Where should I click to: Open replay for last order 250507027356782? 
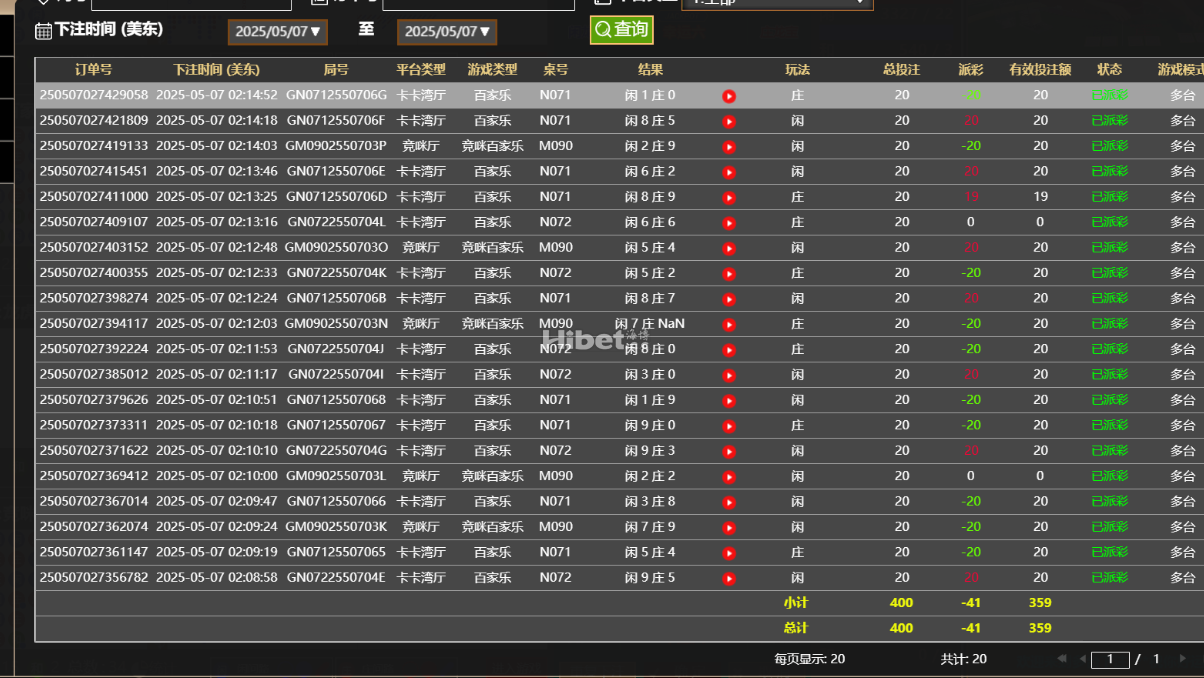(x=729, y=578)
